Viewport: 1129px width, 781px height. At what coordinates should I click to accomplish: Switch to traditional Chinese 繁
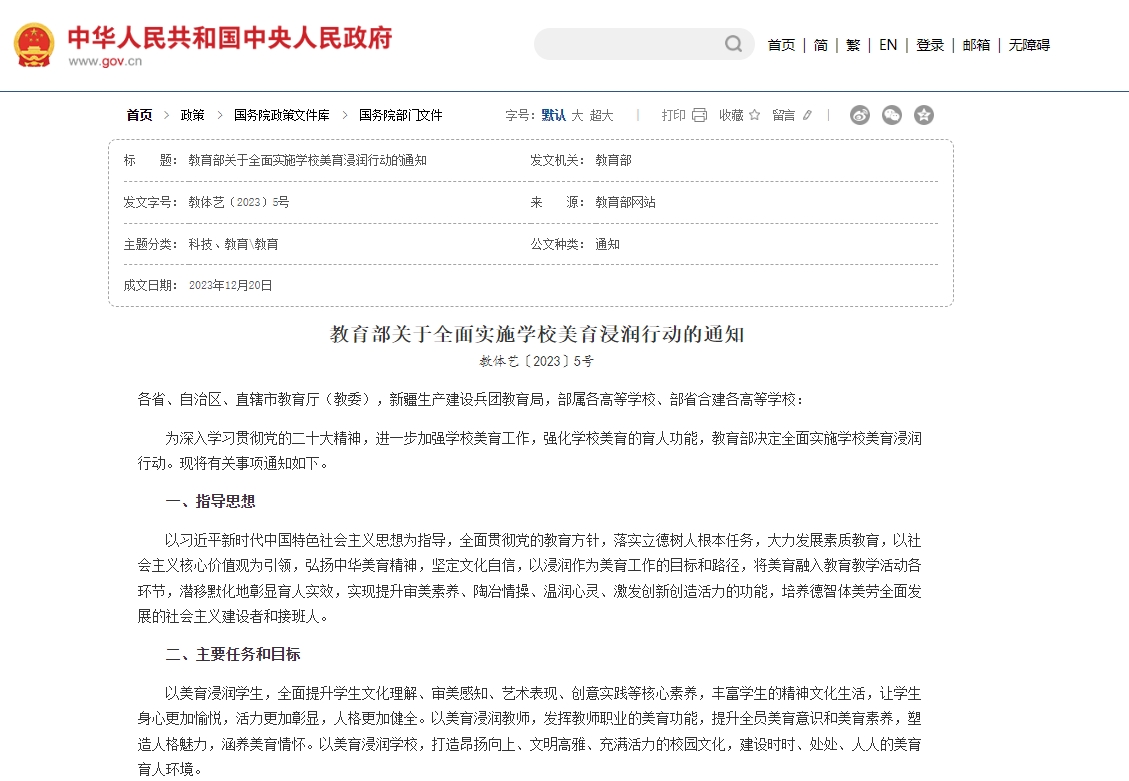[x=853, y=45]
